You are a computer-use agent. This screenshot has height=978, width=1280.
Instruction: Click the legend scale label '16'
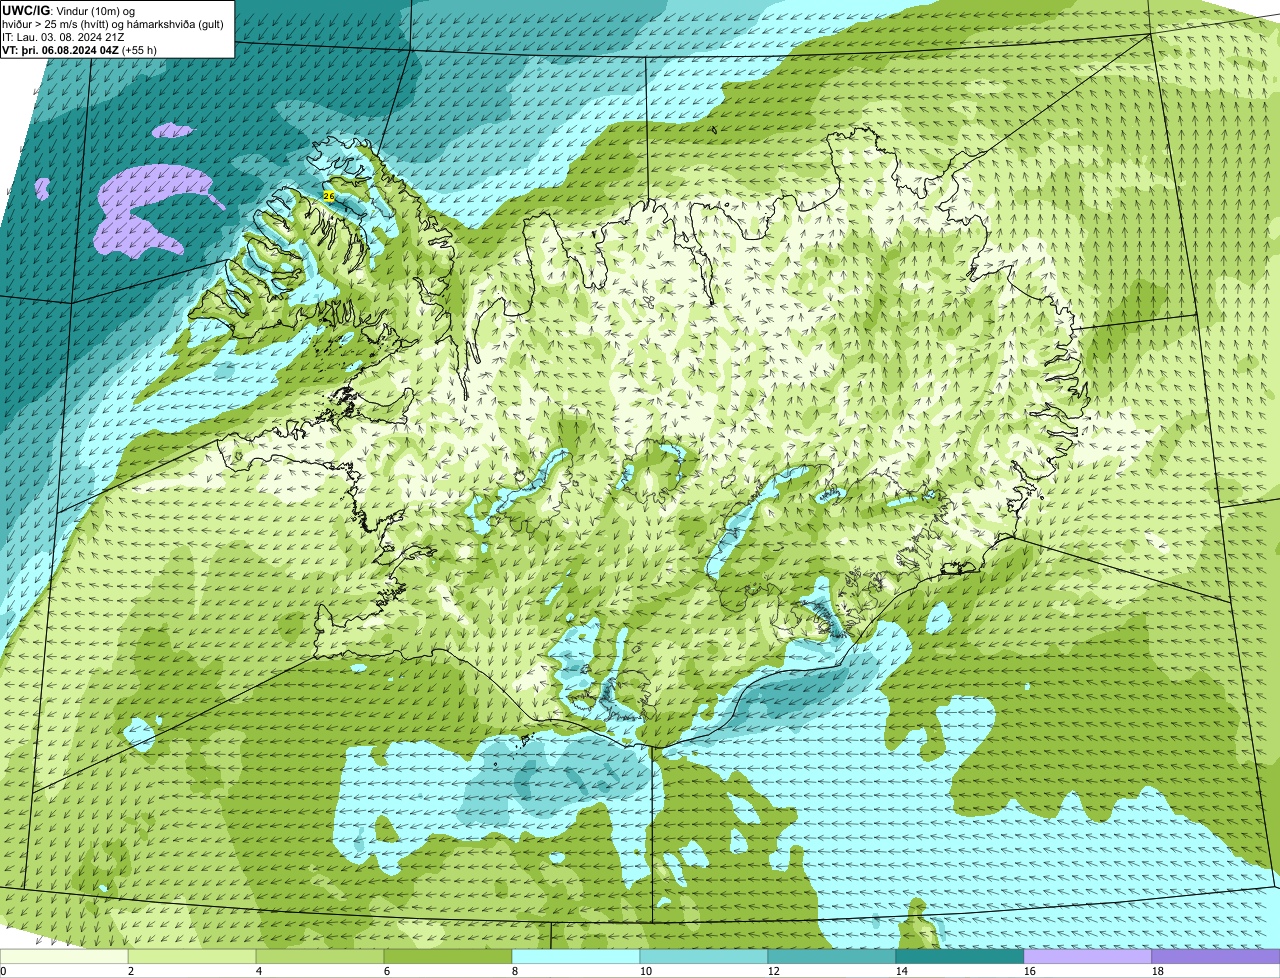pyautogui.click(x=1030, y=971)
